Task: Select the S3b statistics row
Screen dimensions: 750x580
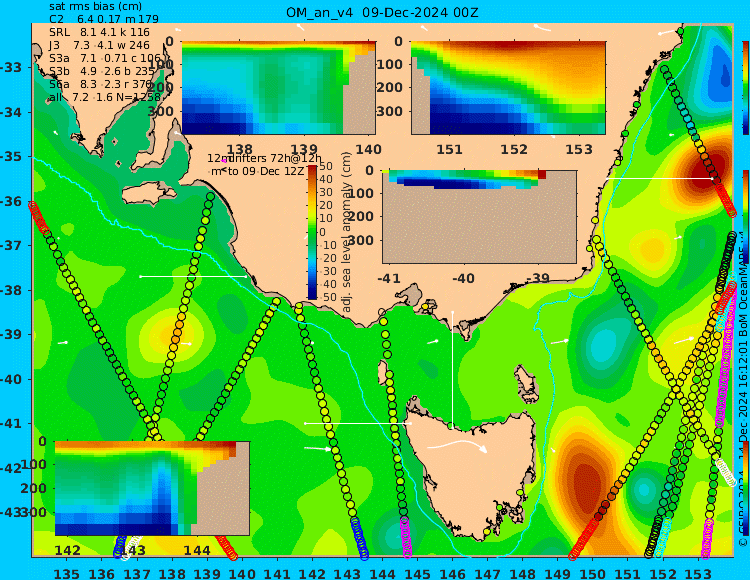Action: tap(102, 71)
